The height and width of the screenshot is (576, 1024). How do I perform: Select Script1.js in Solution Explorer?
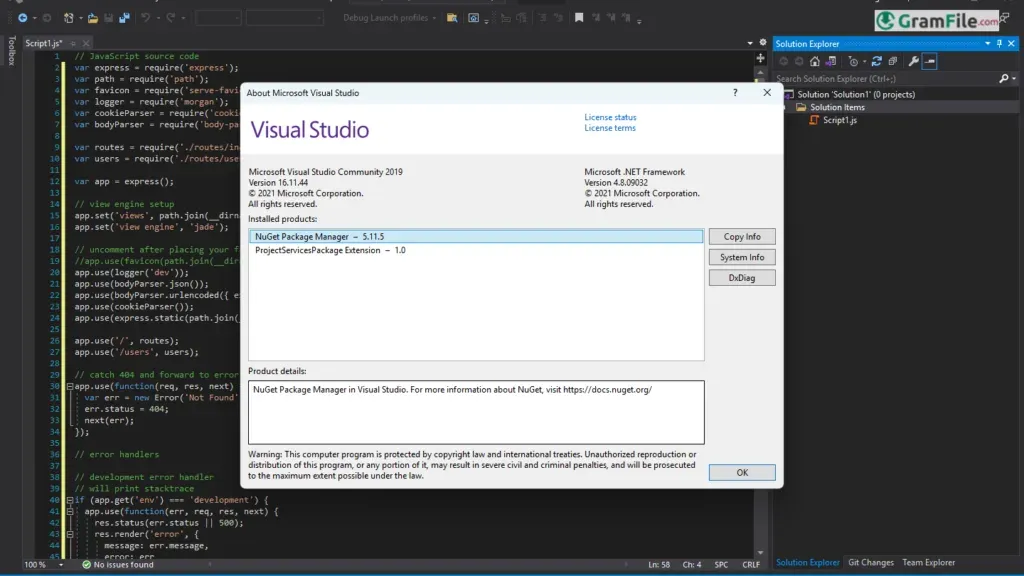(839, 120)
